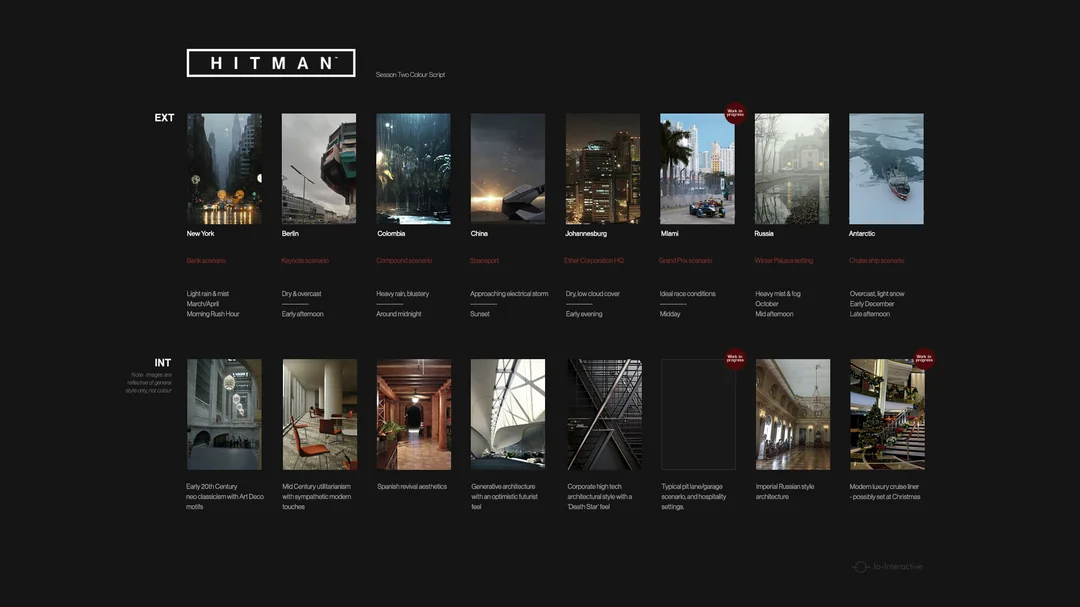This screenshot has height=607, width=1080.
Task: Click the "Antarctic" location label
Action: [x=862, y=234]
